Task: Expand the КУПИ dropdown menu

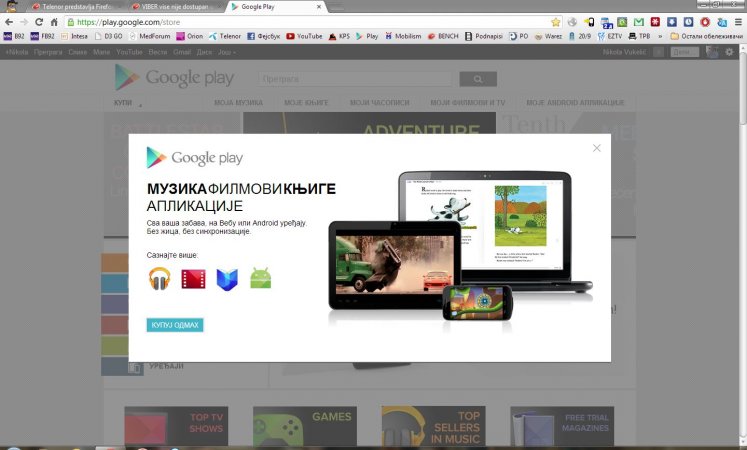Action: [128, 103]
